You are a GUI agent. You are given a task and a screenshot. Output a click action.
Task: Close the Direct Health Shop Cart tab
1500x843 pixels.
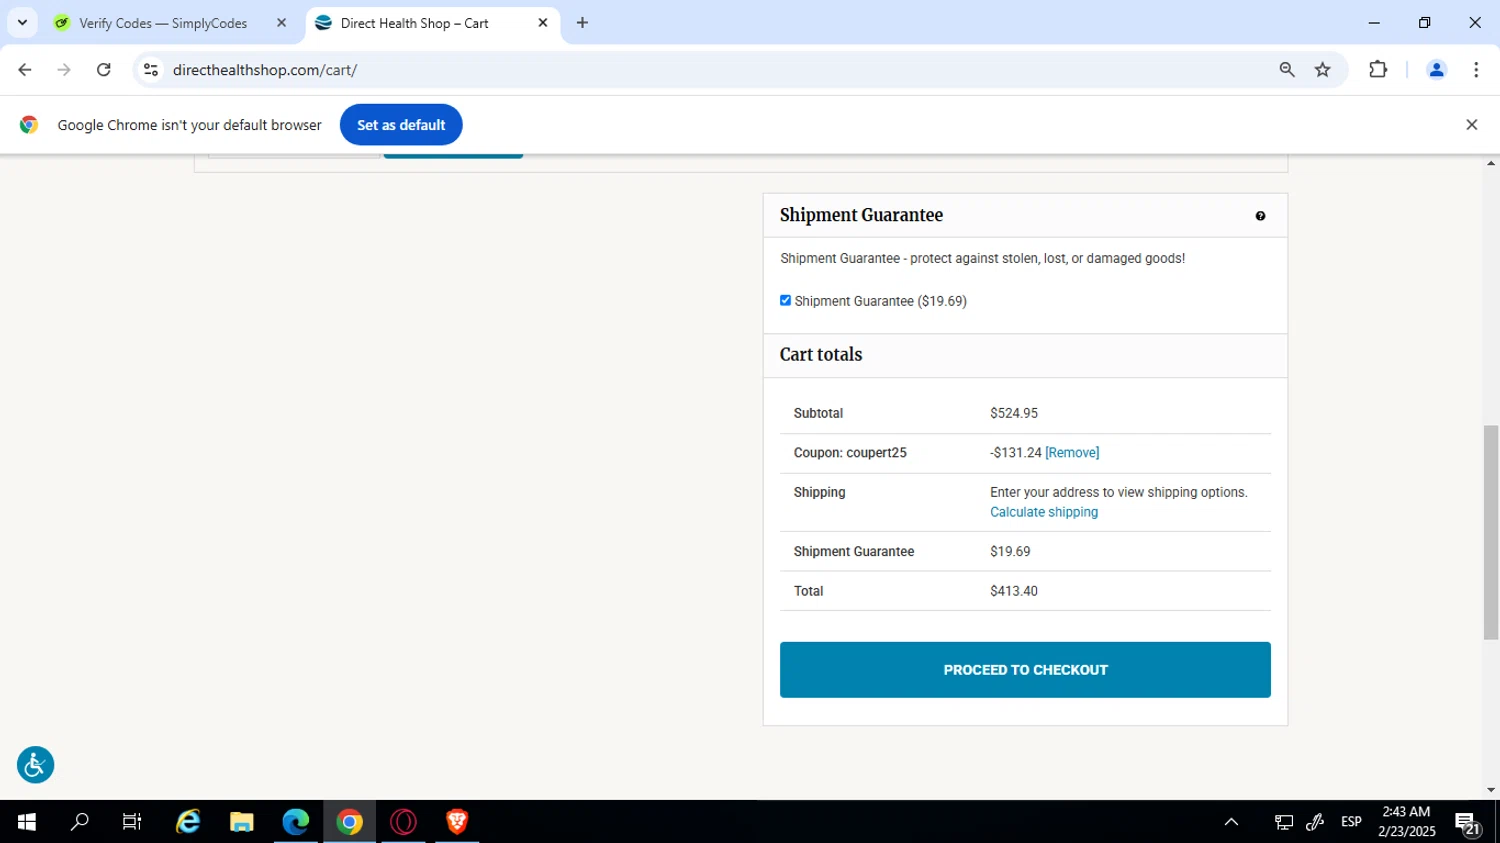tap(543, 23)
